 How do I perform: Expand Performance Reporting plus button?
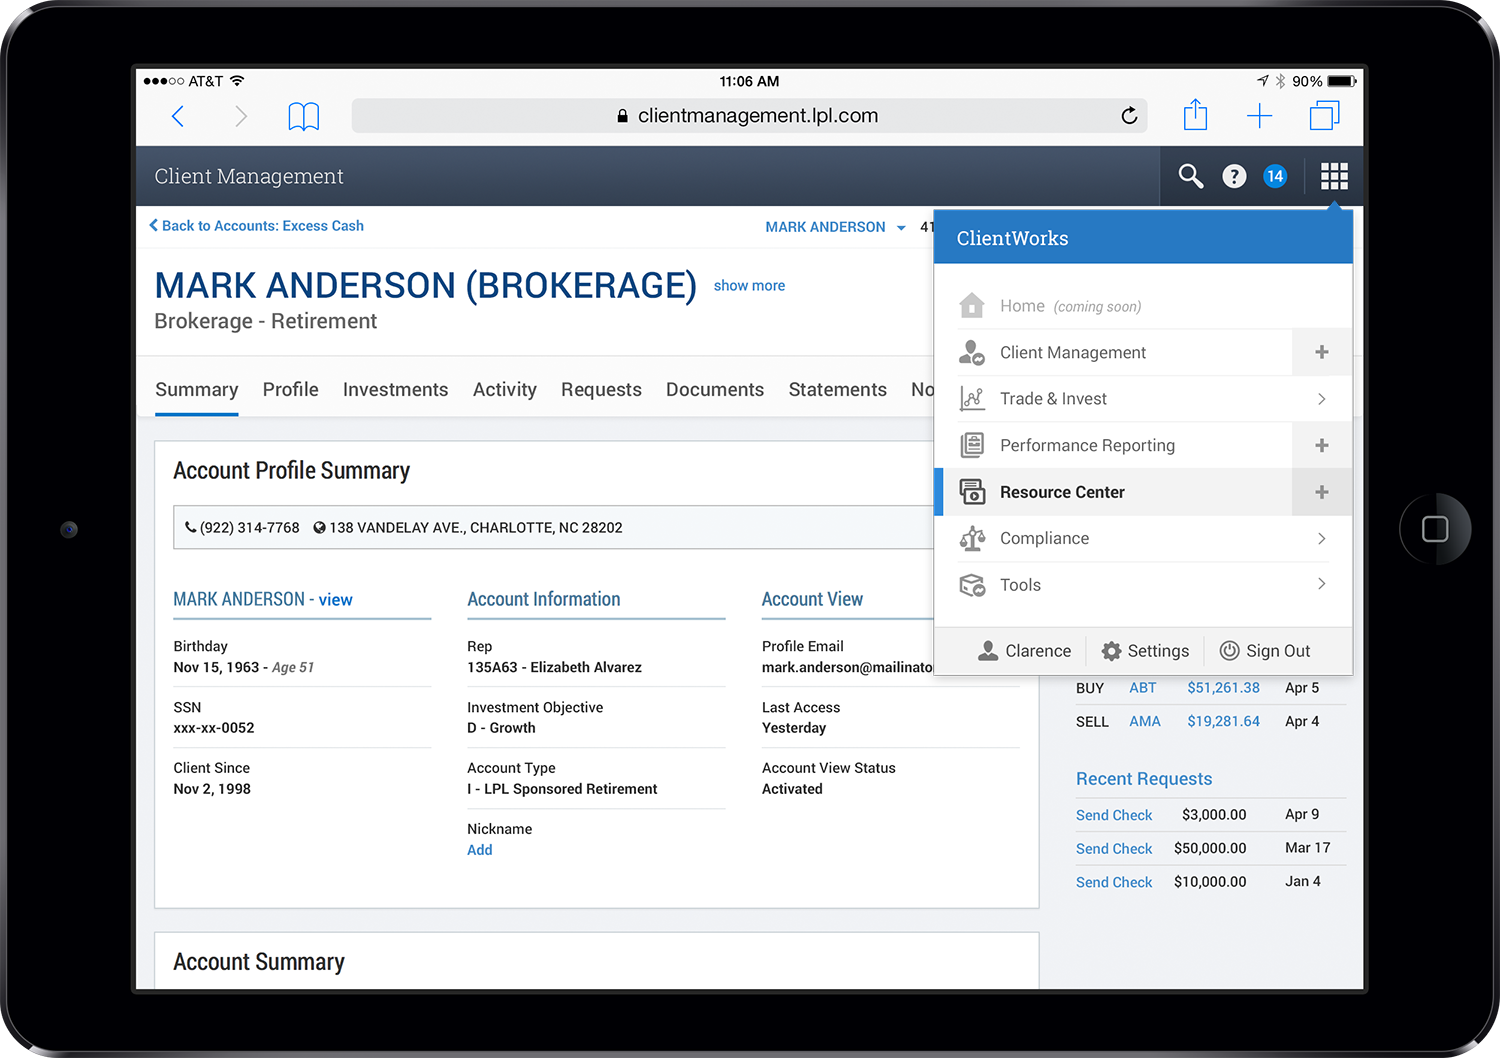[x=1321, y=445]
